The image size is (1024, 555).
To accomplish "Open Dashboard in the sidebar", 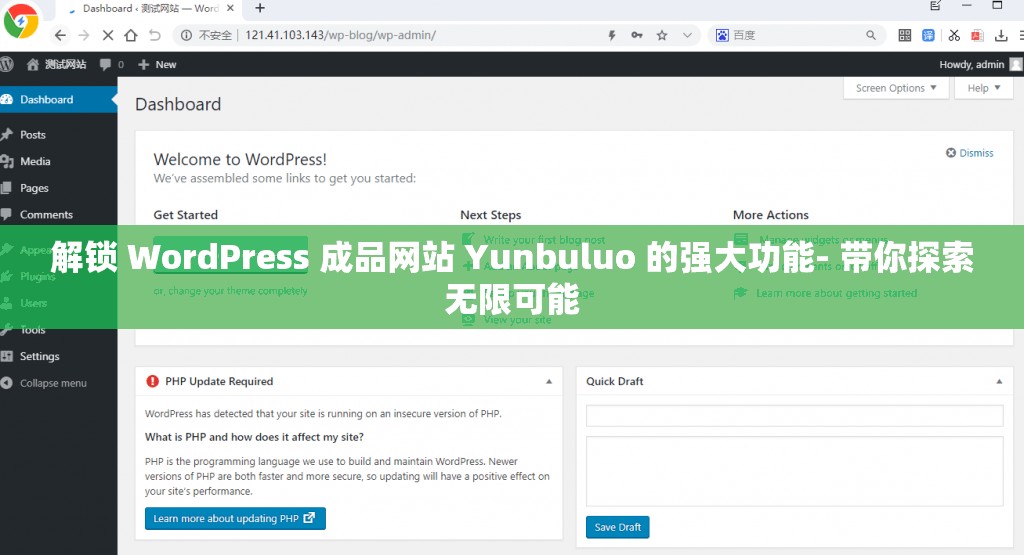I will point(58,99).
